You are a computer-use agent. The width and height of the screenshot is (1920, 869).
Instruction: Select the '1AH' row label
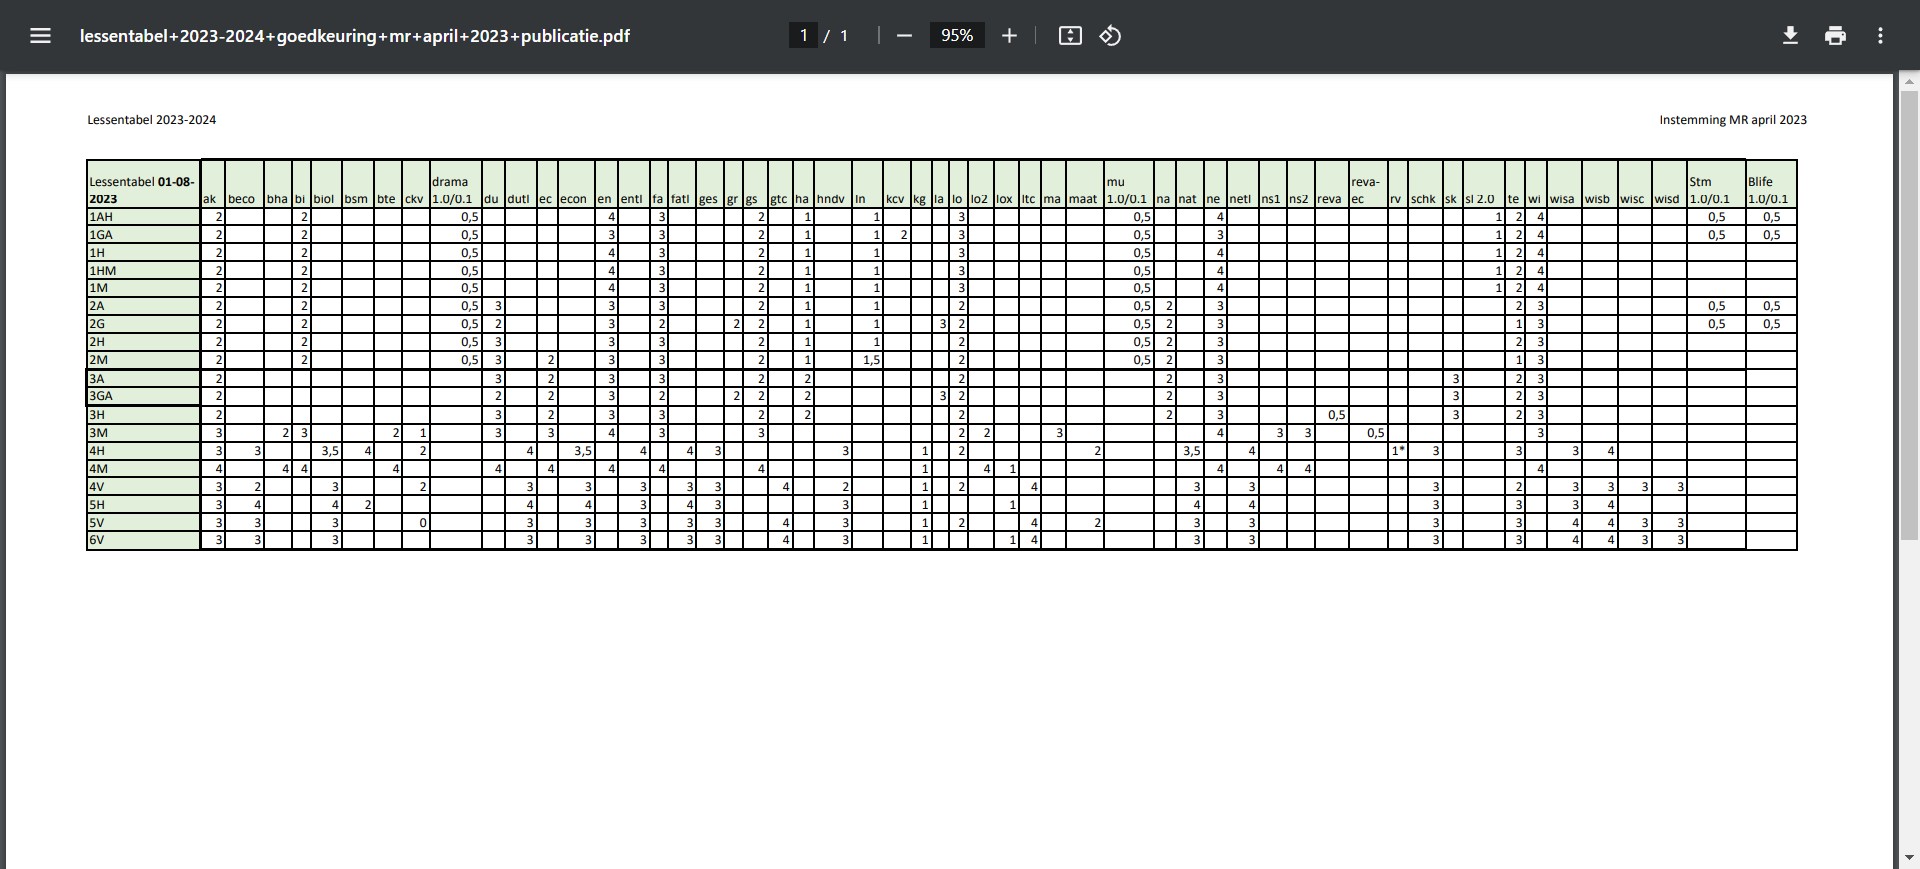[144, 217]
